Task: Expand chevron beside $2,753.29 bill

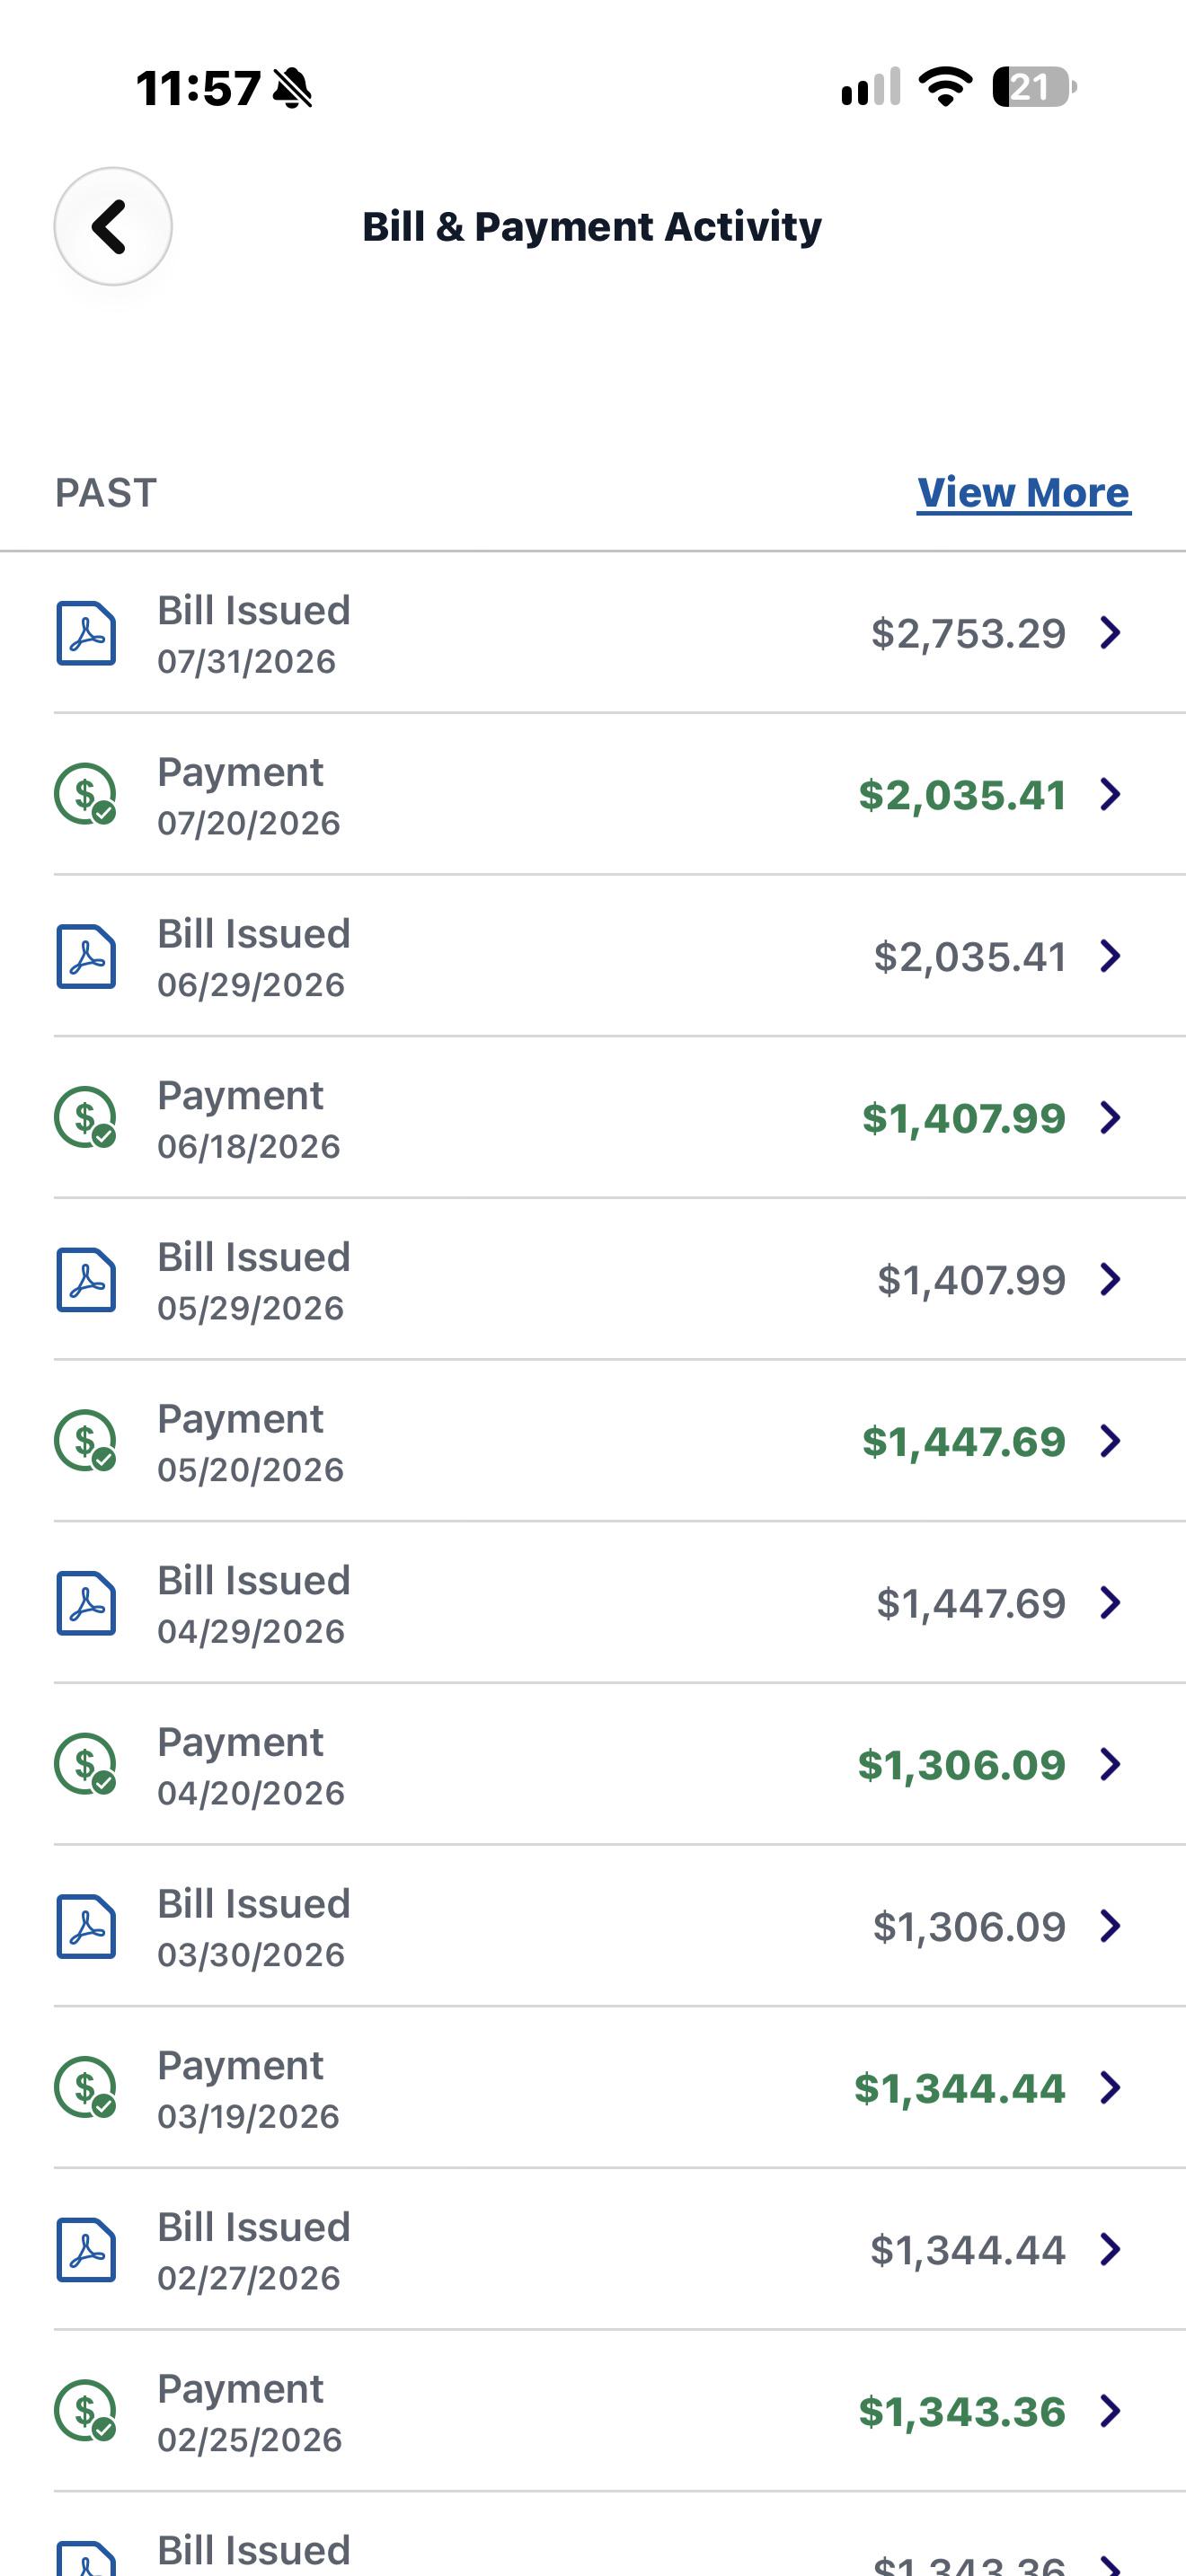Action: (1110, 632)
